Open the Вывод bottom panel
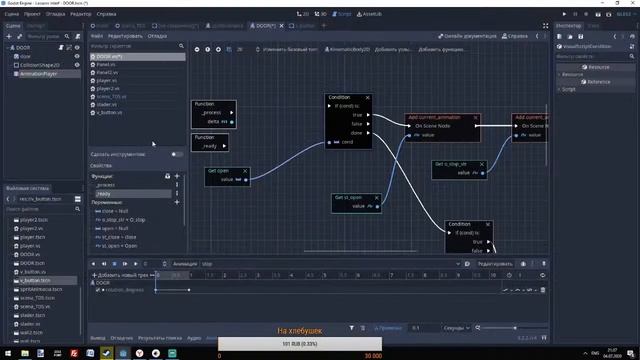The image size is (640, 360). coord(98,338)
